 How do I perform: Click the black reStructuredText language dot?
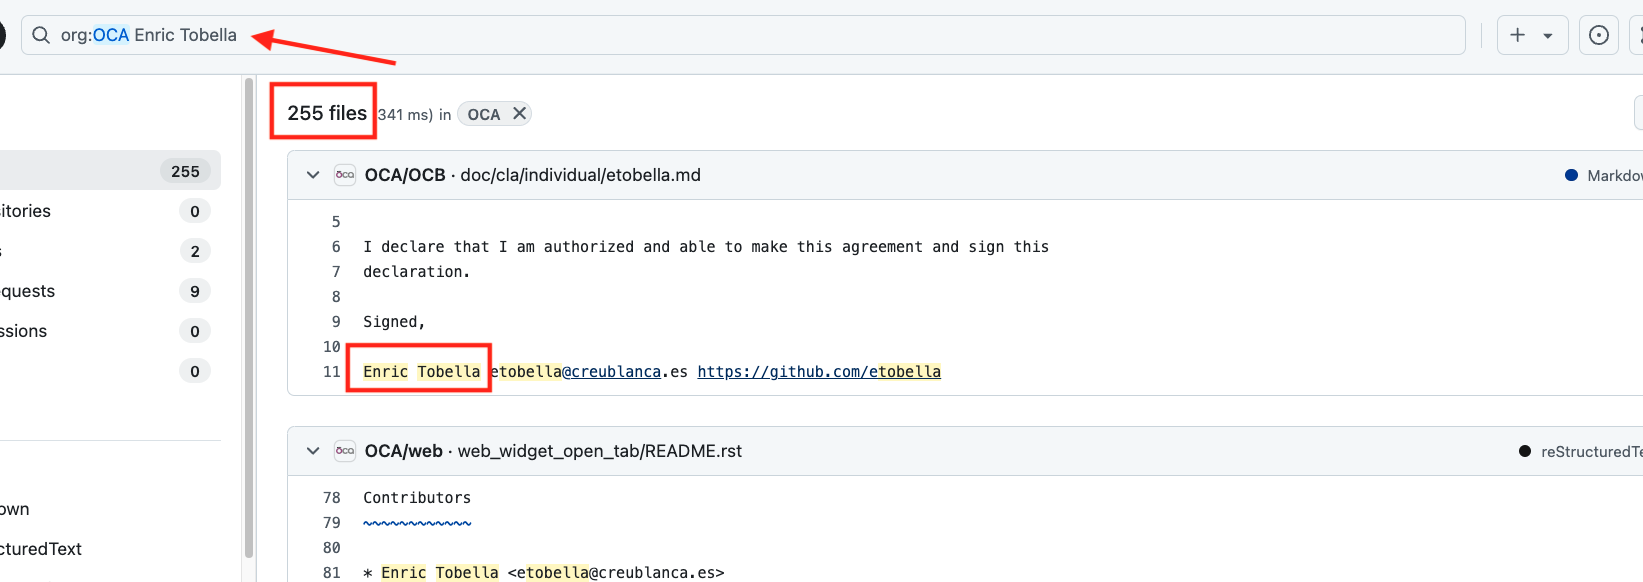point(1525,451)
